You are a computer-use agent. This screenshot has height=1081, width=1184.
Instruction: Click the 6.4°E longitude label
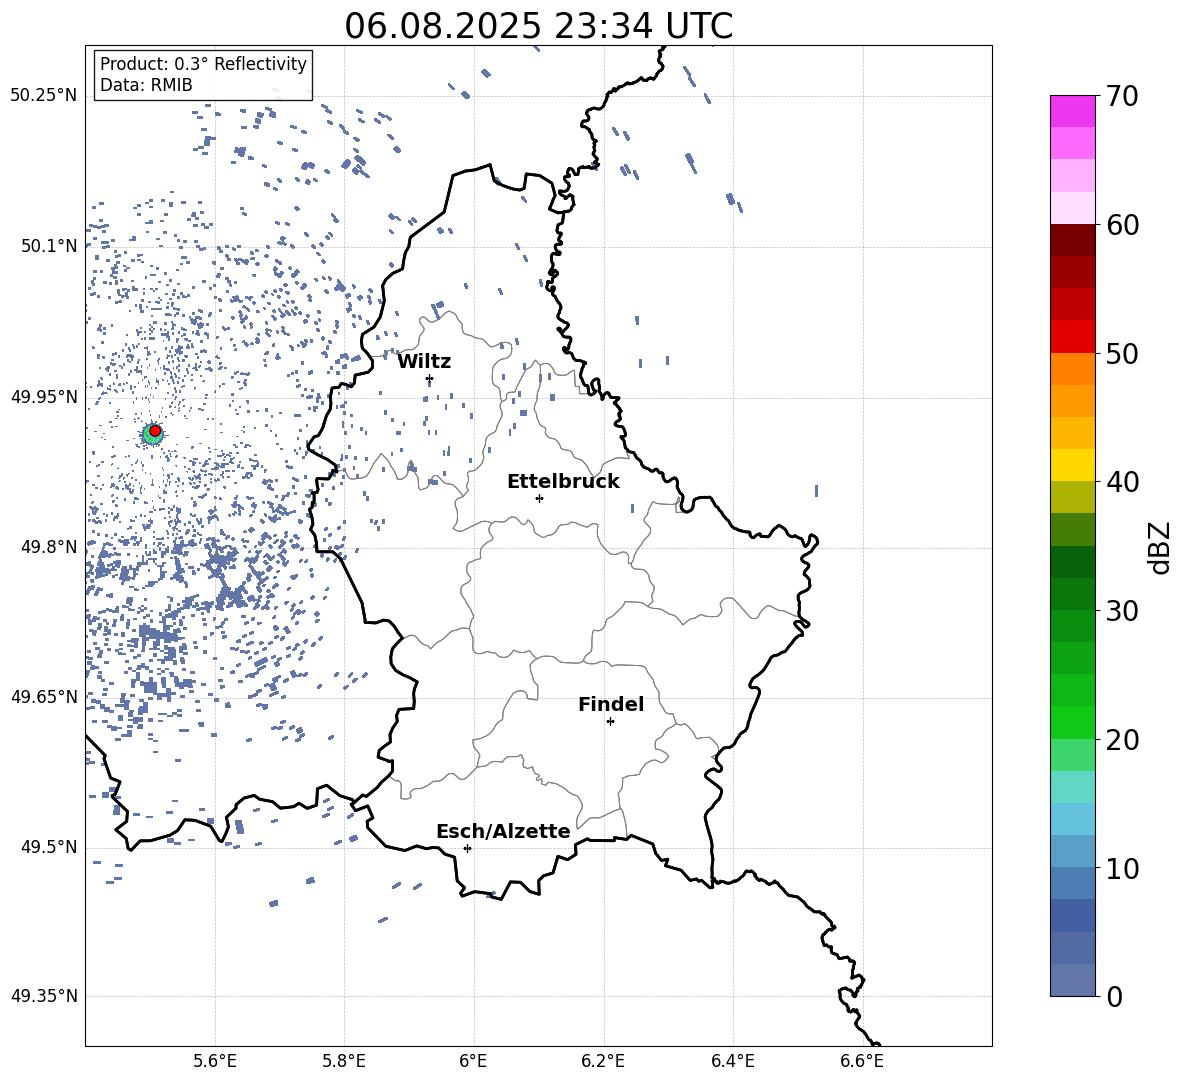click(x=732, y=1061)
